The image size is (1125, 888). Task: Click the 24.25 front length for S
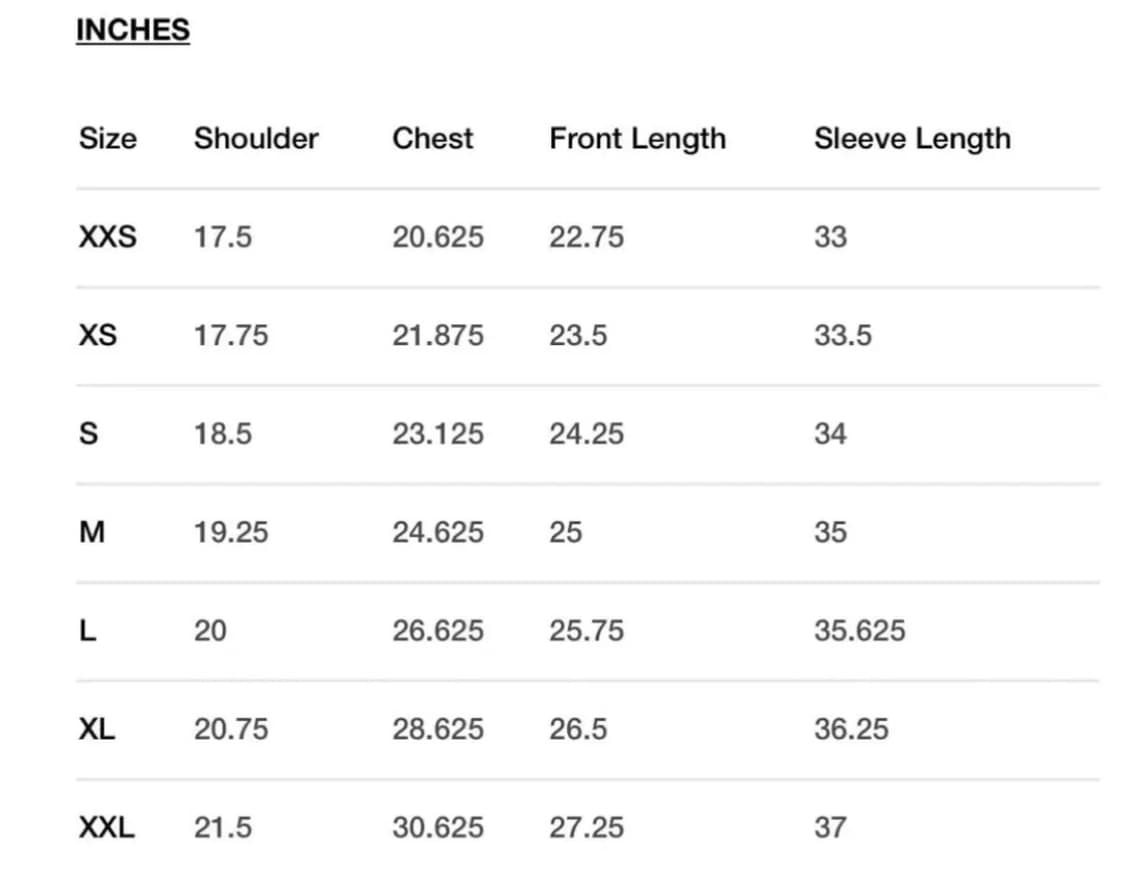pos(586,434)
